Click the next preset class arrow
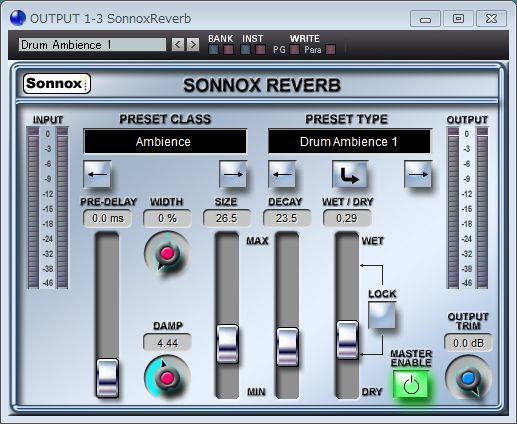The image size is (517, 424). (233, 174)
